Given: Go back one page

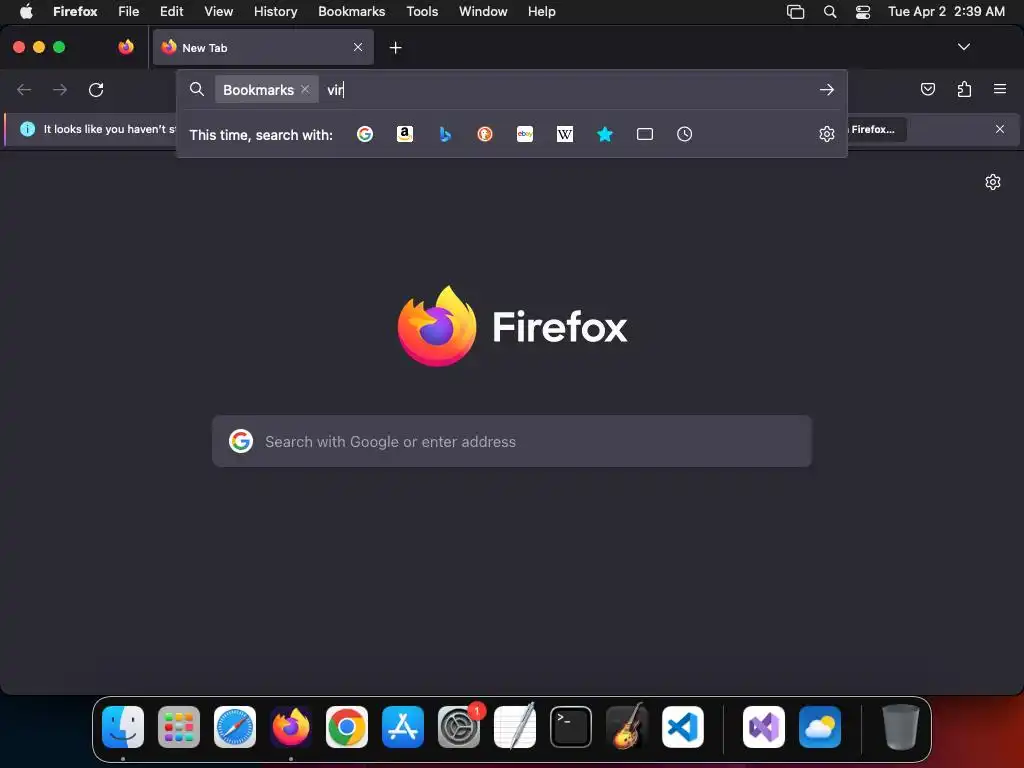Looking at the screenshot, I should 24,89.
